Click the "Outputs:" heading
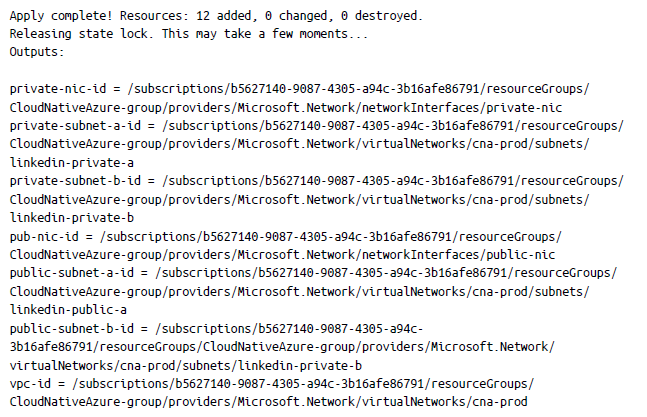Screen dimensions: 647x417 pyautogui.click(x=37, y=51)
